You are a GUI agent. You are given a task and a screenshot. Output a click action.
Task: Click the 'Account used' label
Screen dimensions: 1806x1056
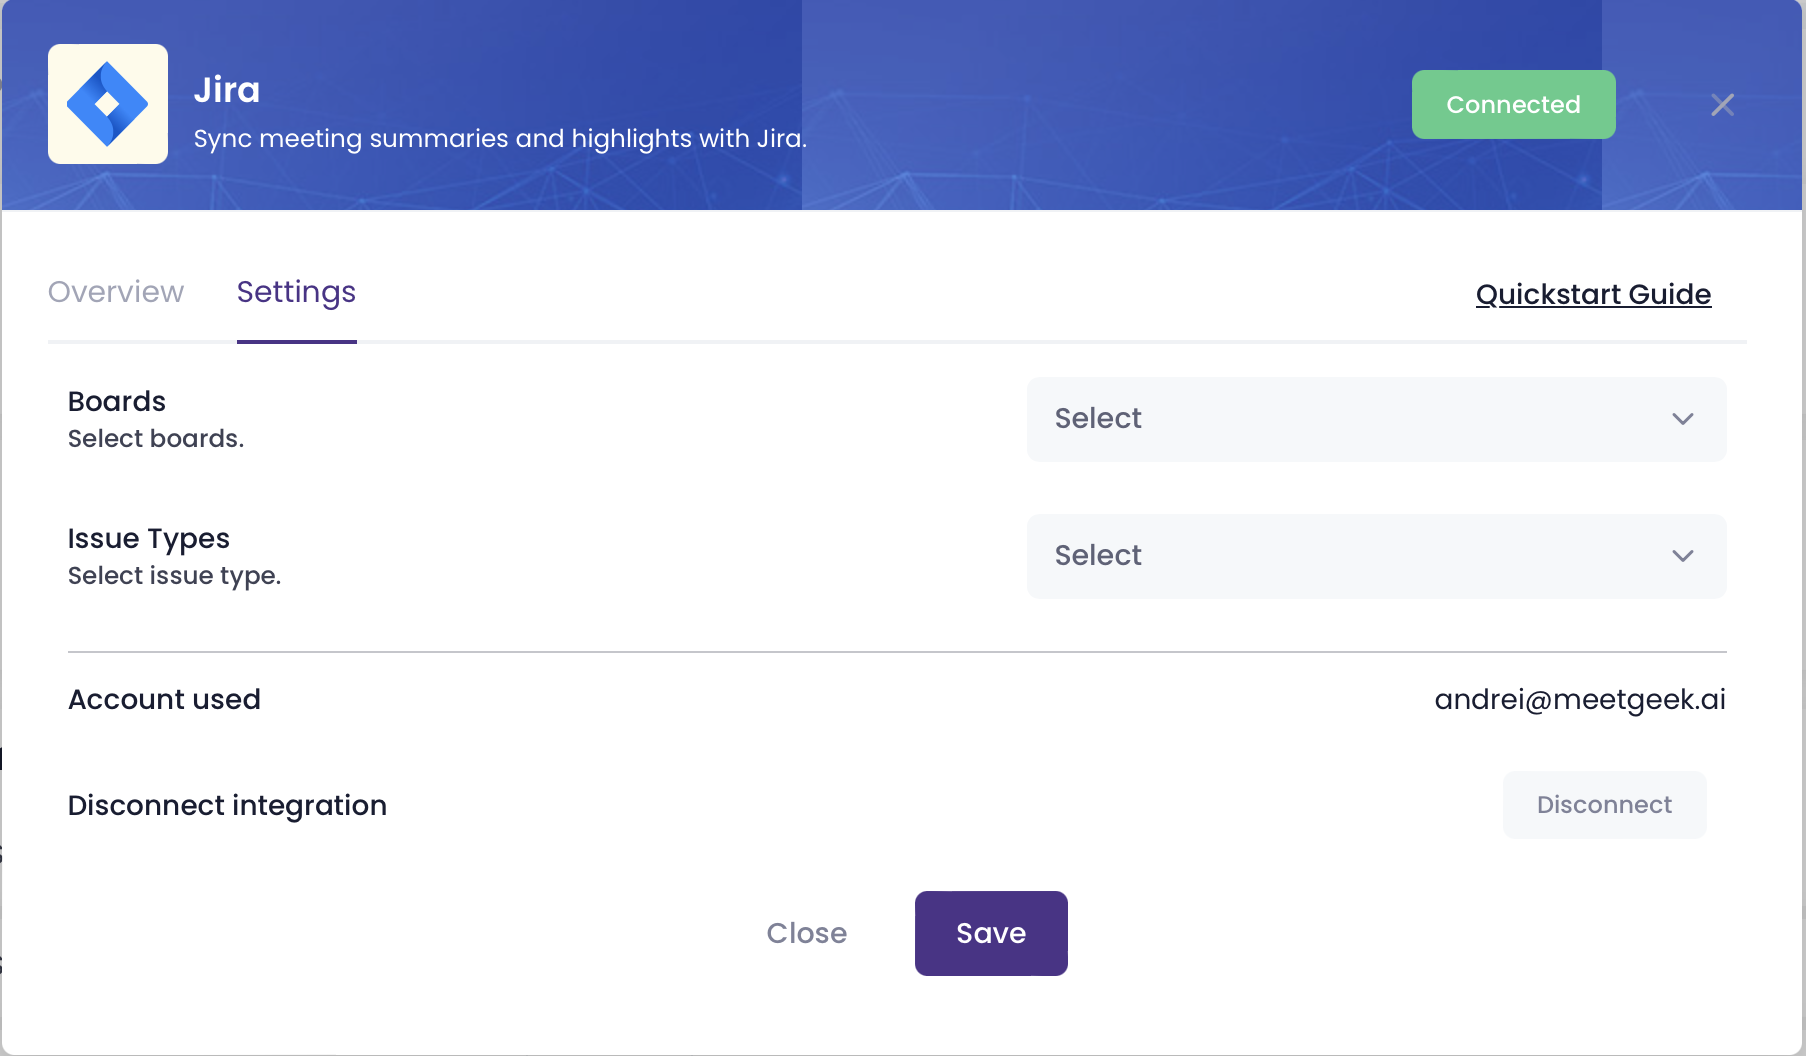[x=164, y=700]
